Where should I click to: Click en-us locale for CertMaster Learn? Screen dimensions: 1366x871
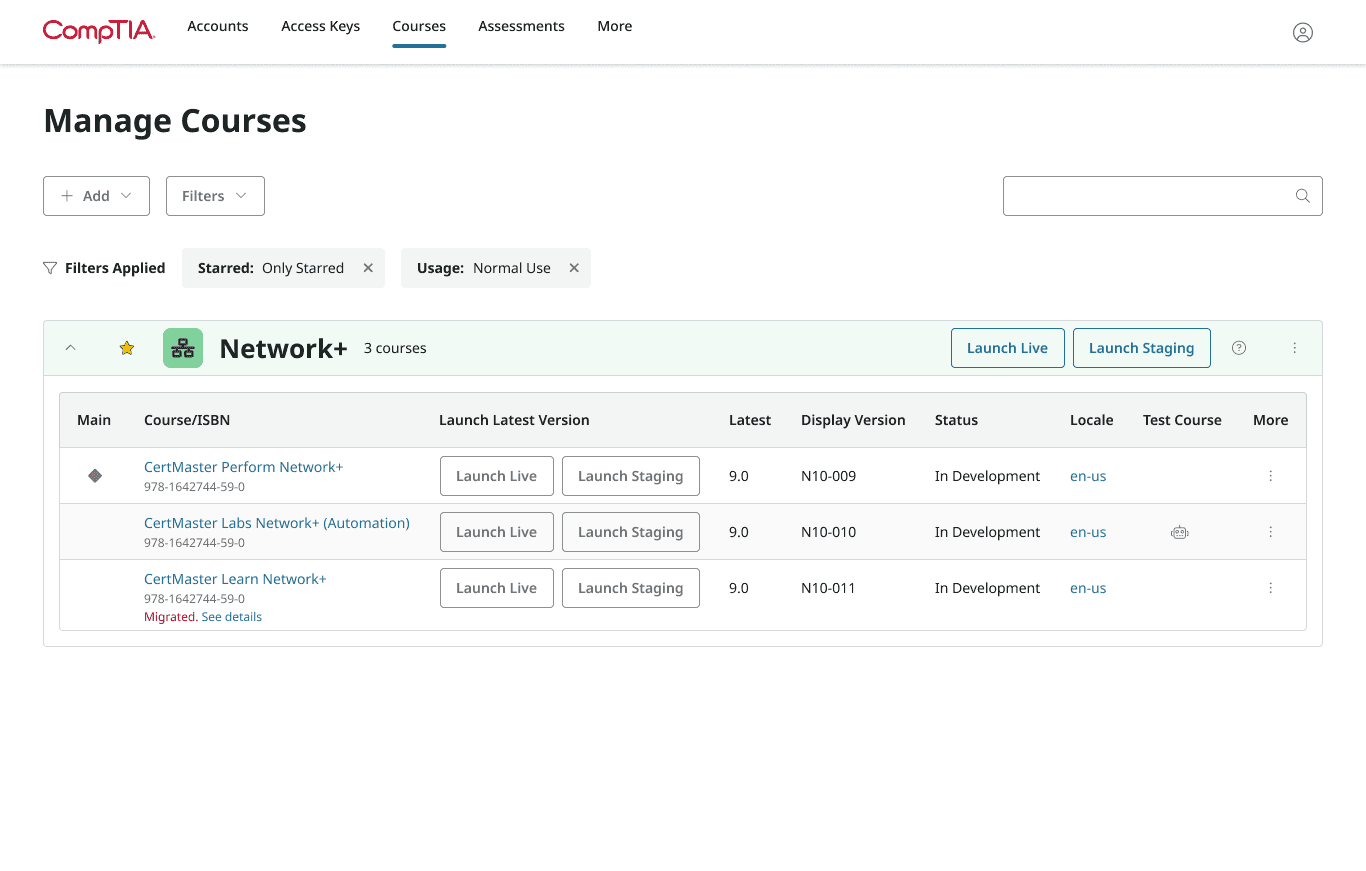(x=1088, y=588)
